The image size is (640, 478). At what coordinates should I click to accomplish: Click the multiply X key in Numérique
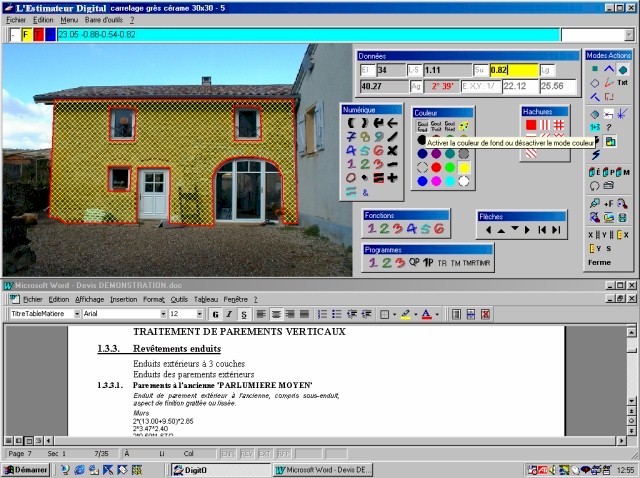coord(392,150)
